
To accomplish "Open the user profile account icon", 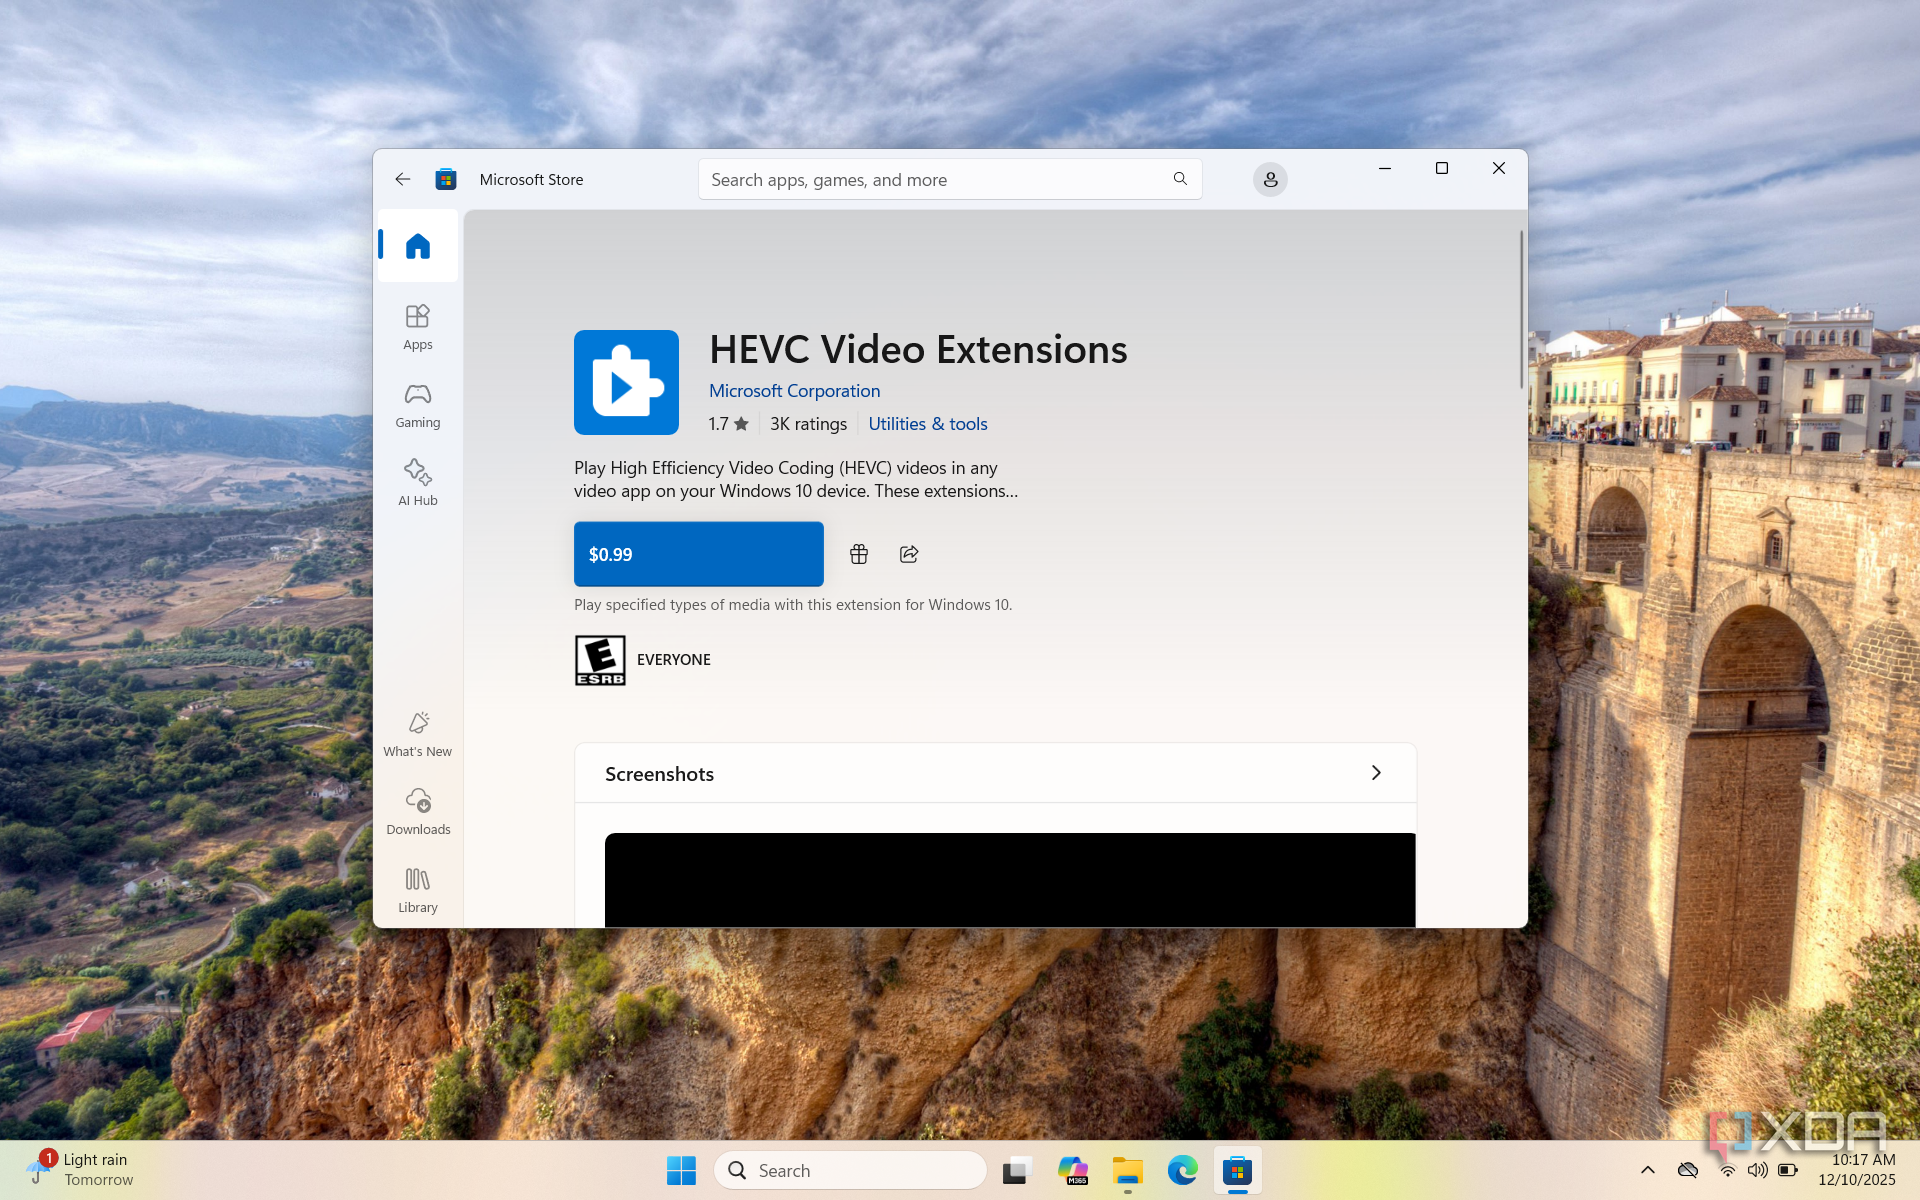I will coord(1270,179).
